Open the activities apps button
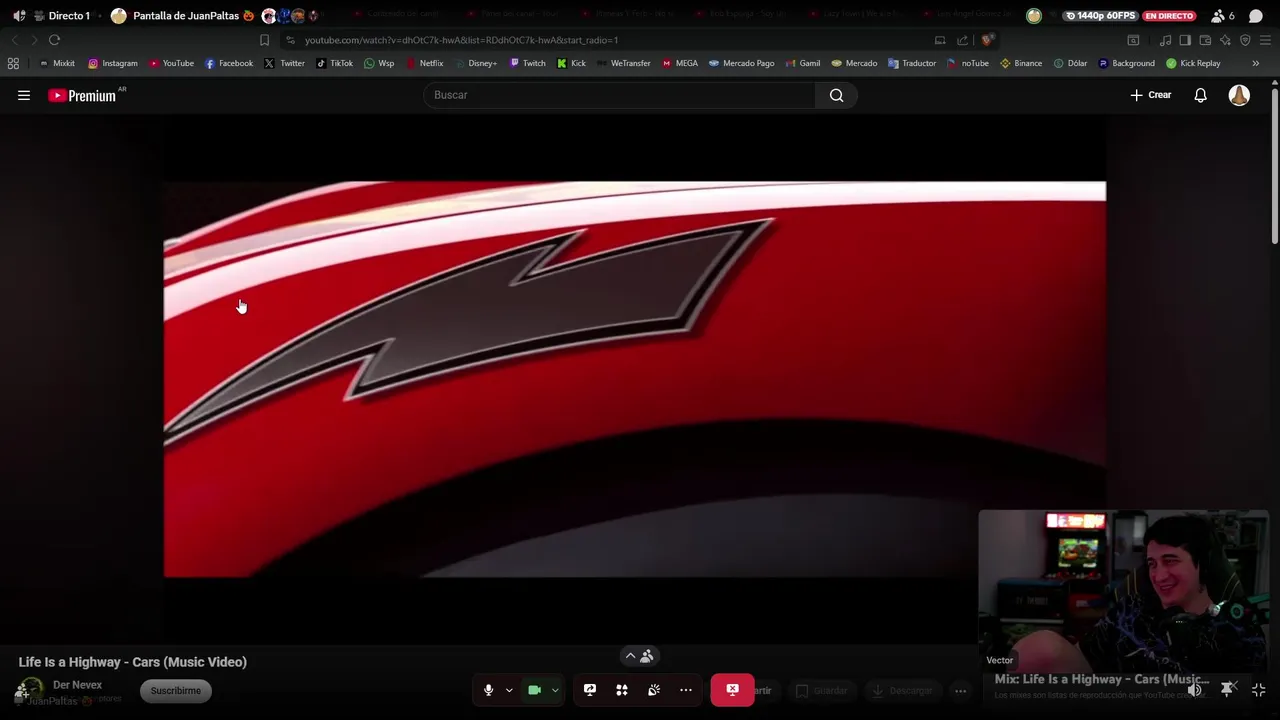1280x720 pixels. point(622,690)
